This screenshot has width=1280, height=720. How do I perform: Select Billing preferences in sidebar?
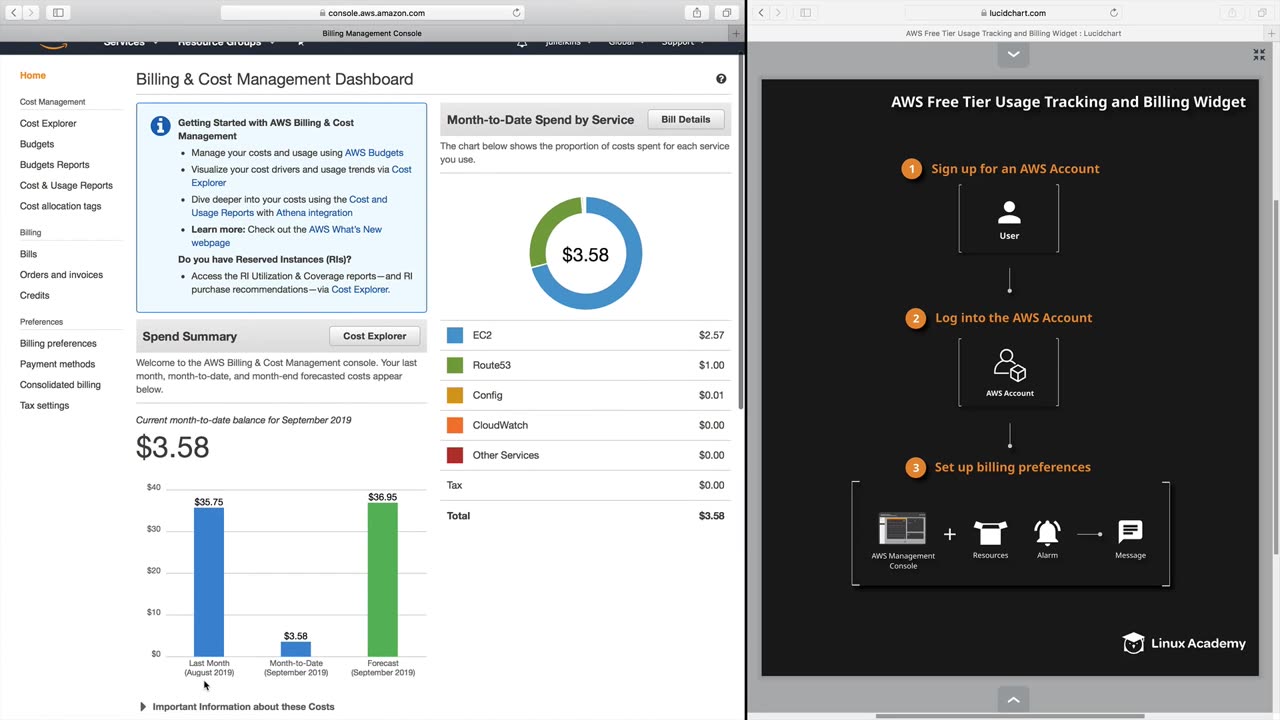tap(58, 343)
